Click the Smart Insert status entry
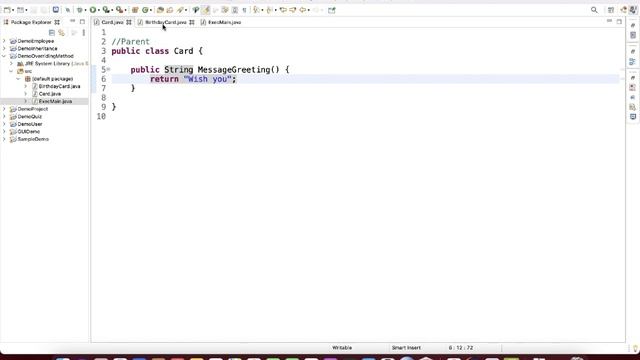 point(406,348)
